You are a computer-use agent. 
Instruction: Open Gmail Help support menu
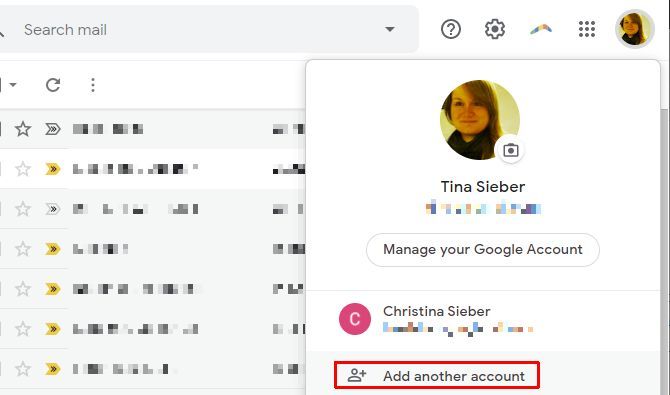451,29
